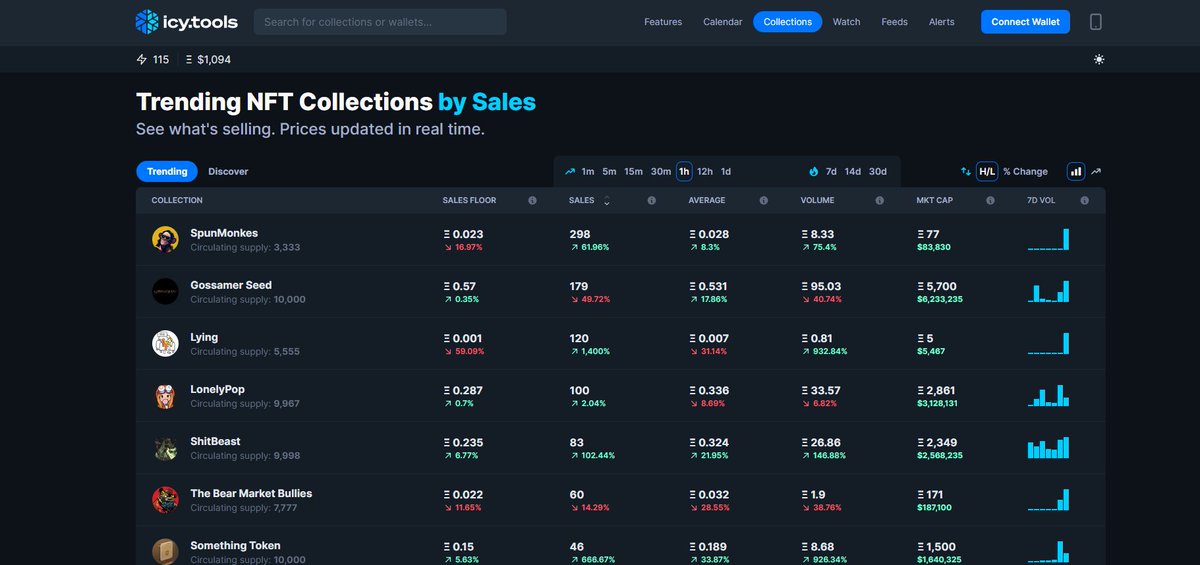1200x565 pixels.
Task: Click the flame hot timeframe icon
Action: click(813, 172)
